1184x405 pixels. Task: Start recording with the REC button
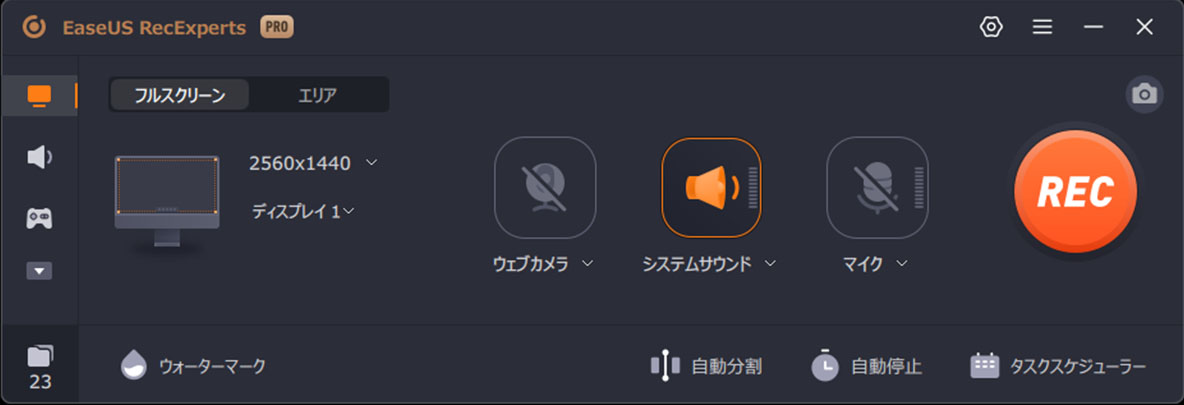[x=1075, y=191]
